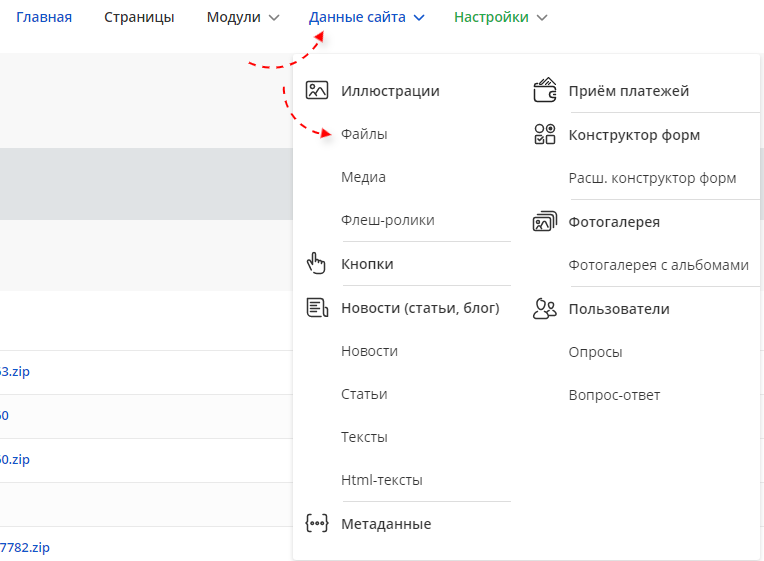Open Расш. конструктор форм item
The height and width of the screenshot is (561, 764).
pos(652,178)
